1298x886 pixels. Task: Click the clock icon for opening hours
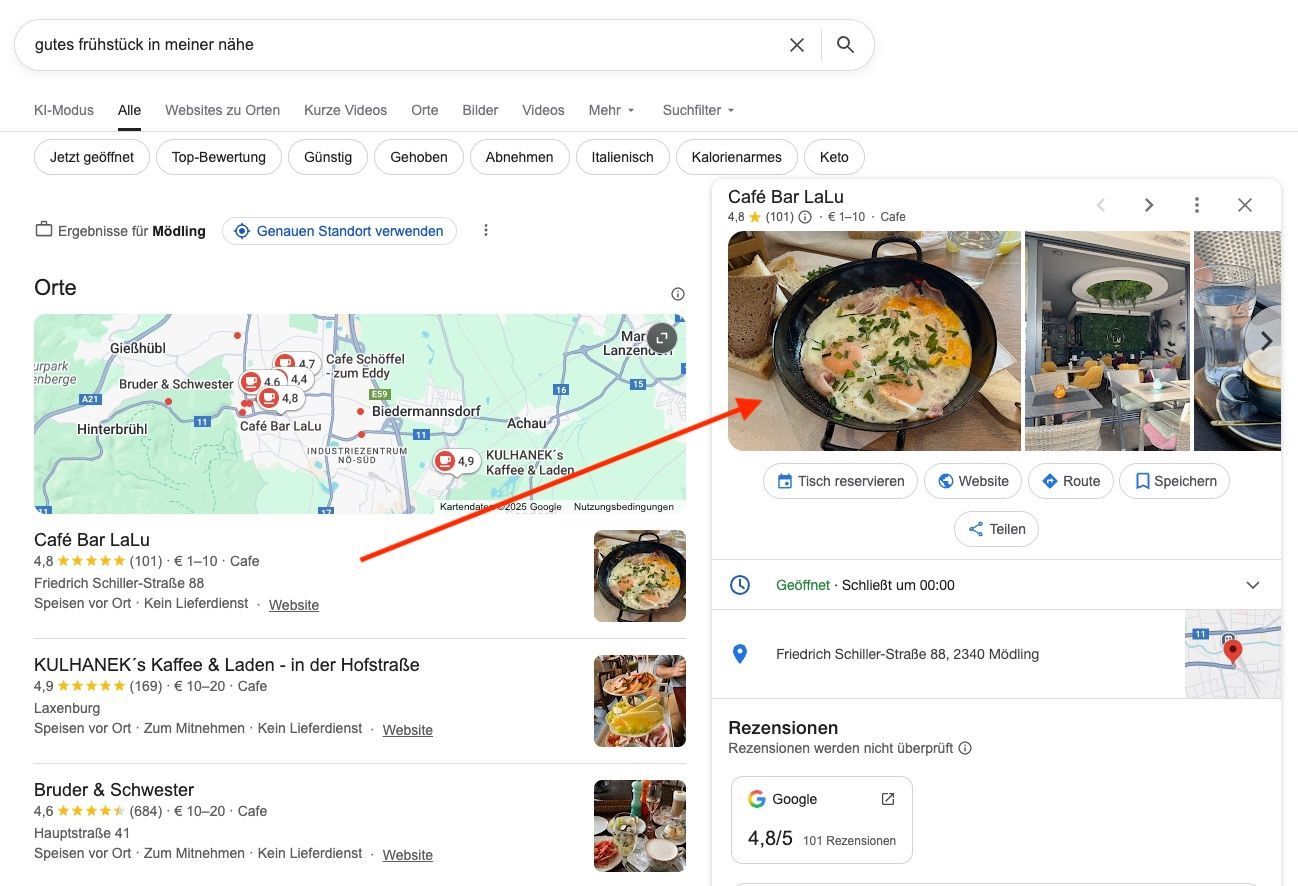[x=740, y=585]
